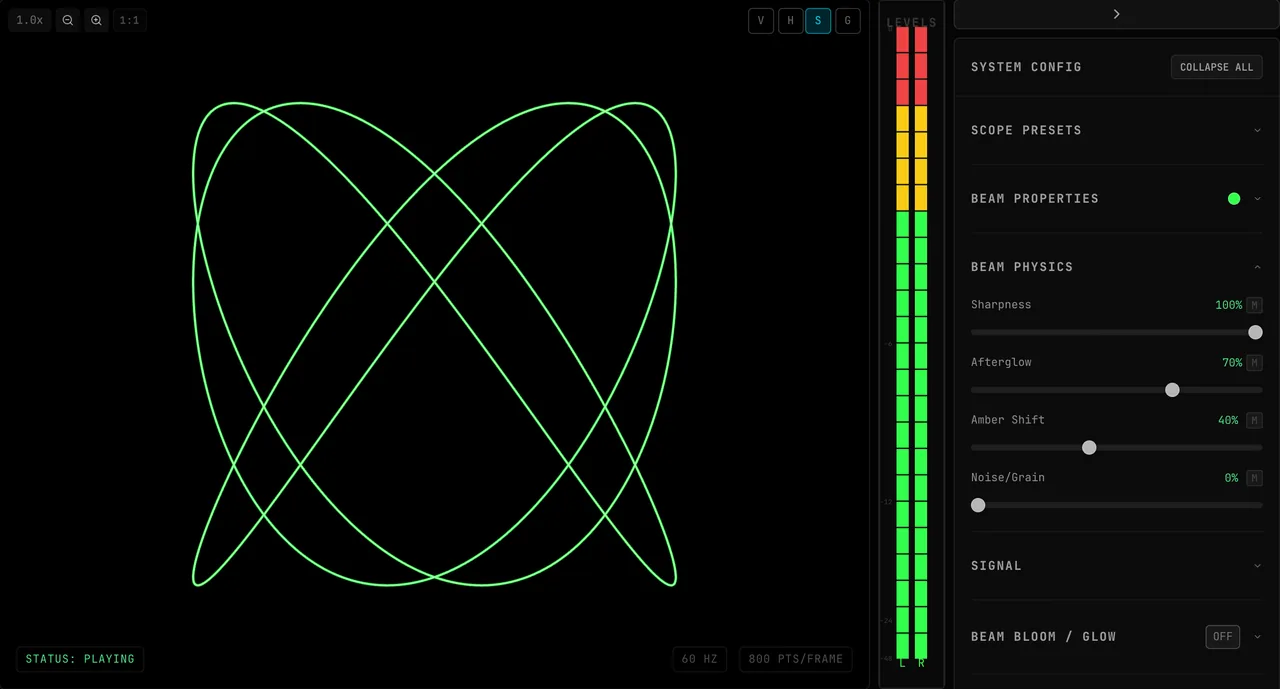Toggle the M button next to Noise/Grain
1280x689 pixels.
click(1254, 478)
